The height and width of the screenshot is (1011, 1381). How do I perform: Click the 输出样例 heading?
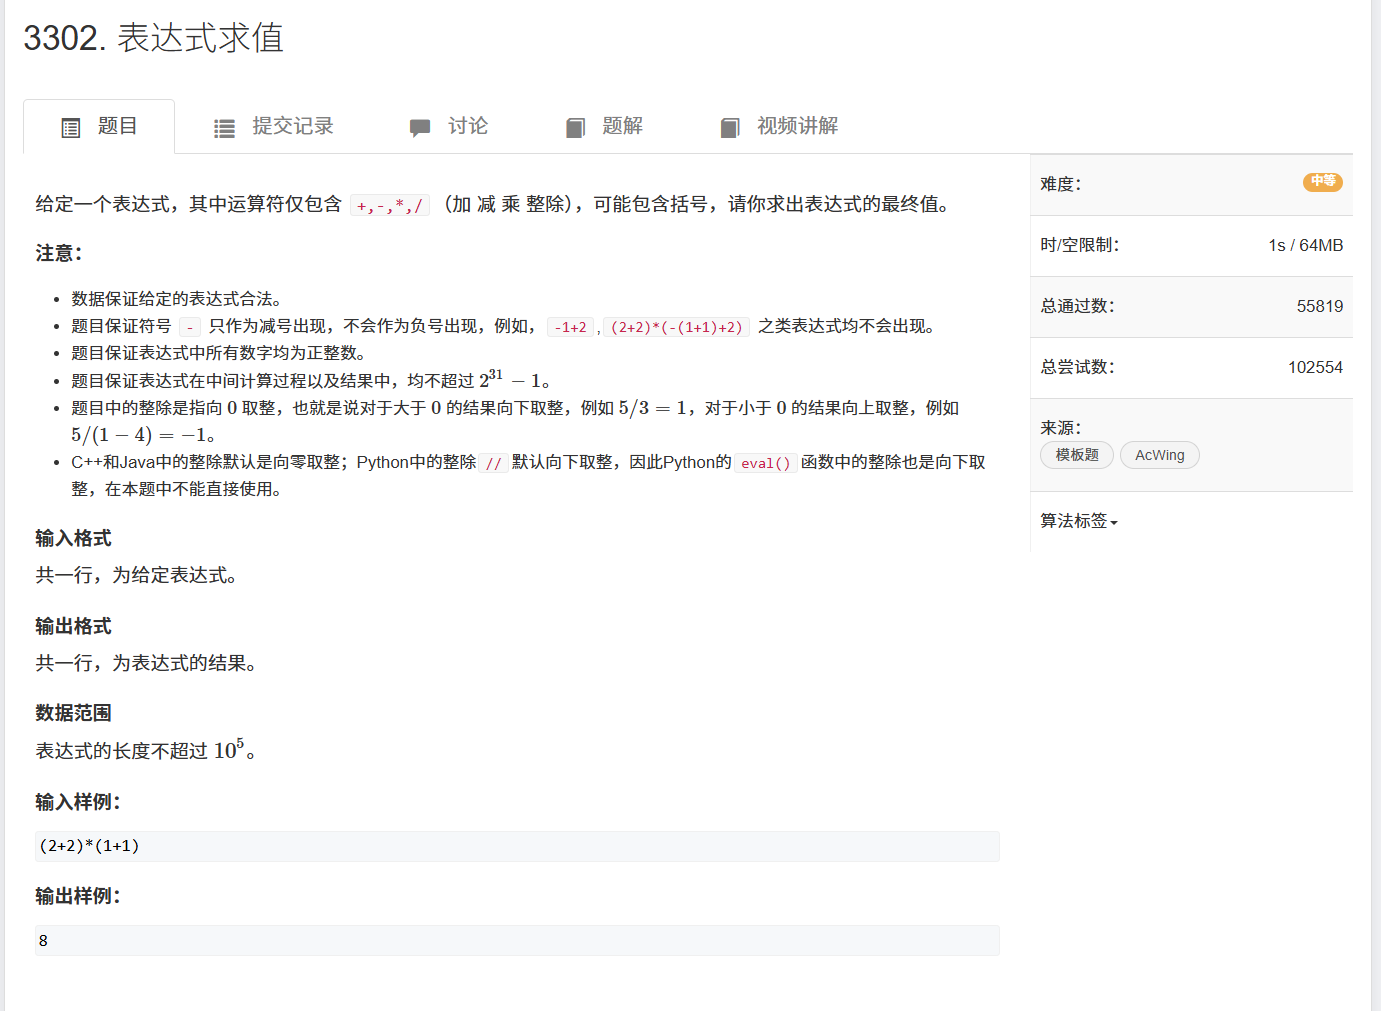(x=78, y=896)
